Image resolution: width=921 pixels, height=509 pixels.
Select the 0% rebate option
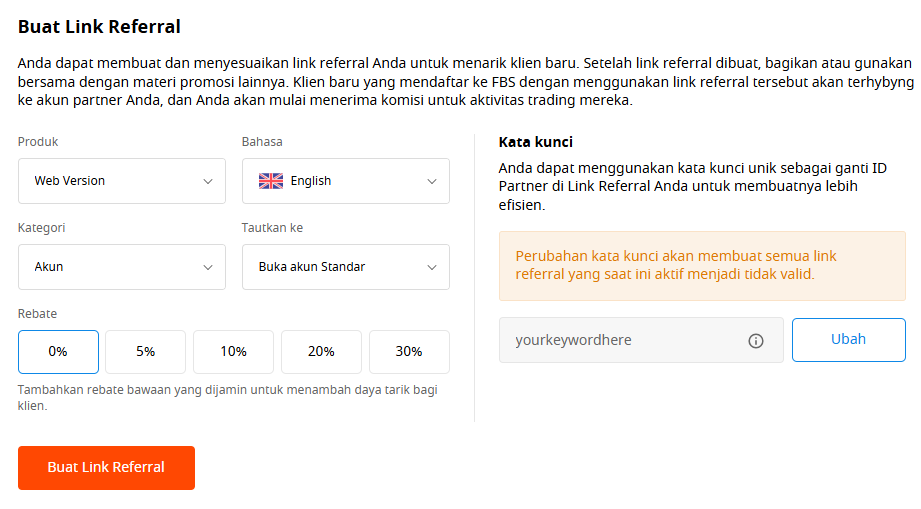(x=58, y=352)
